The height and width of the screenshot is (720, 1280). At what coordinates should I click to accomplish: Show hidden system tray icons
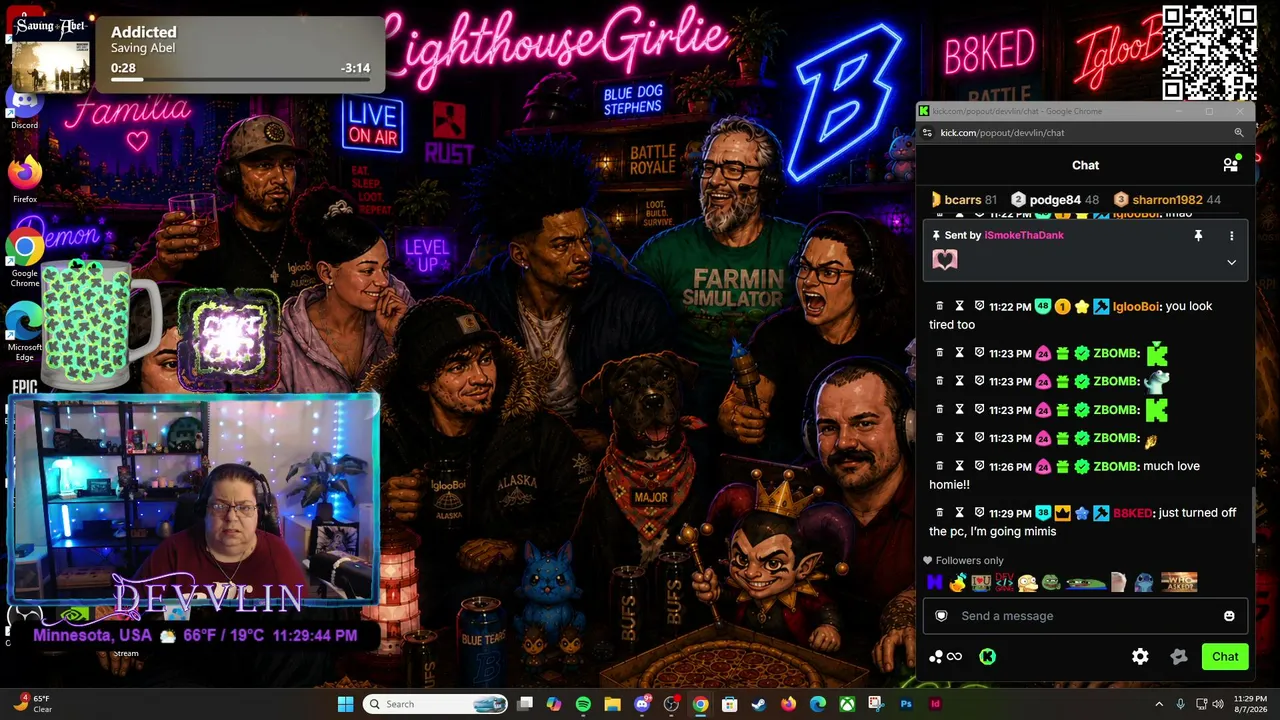tap(1159, 704)
